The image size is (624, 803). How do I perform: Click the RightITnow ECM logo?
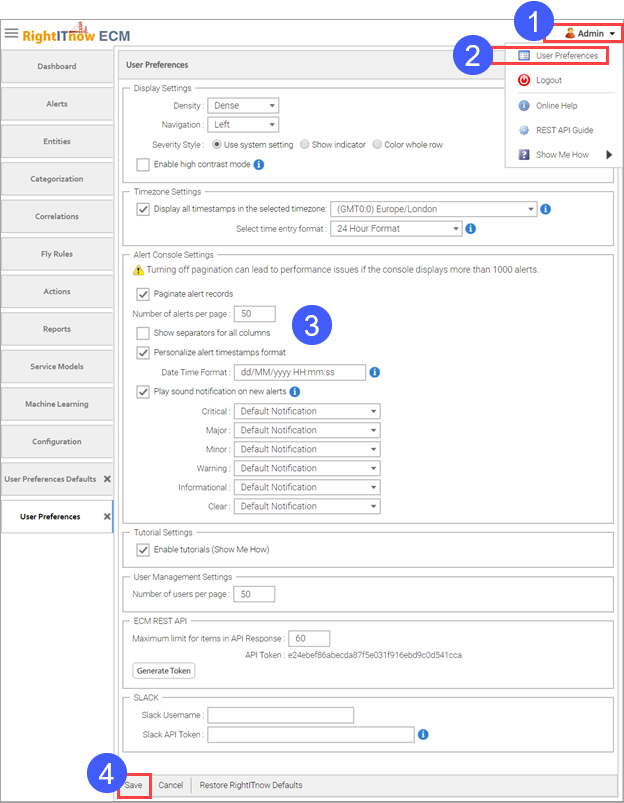[x=76, y=34]
